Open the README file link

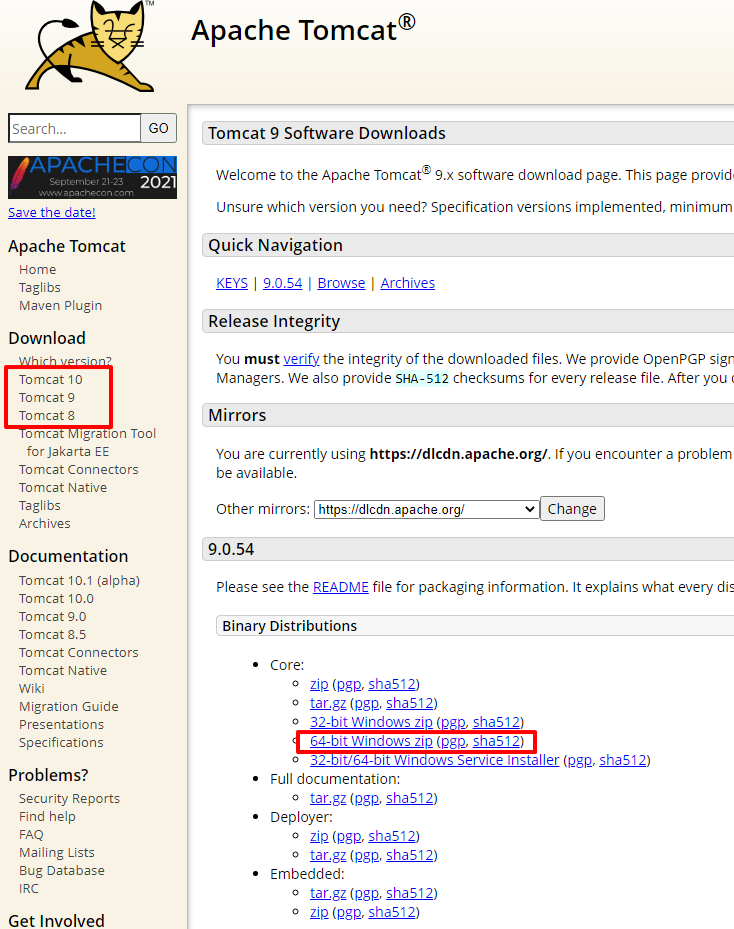tap(341, 587)
